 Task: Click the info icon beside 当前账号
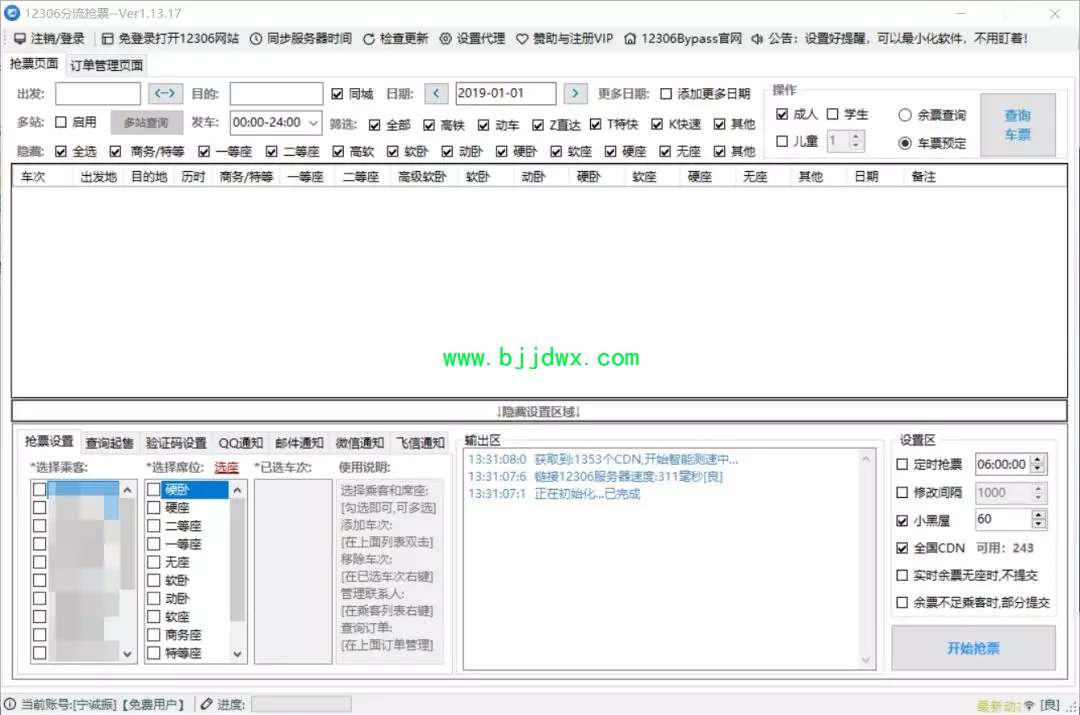[10, 704]
